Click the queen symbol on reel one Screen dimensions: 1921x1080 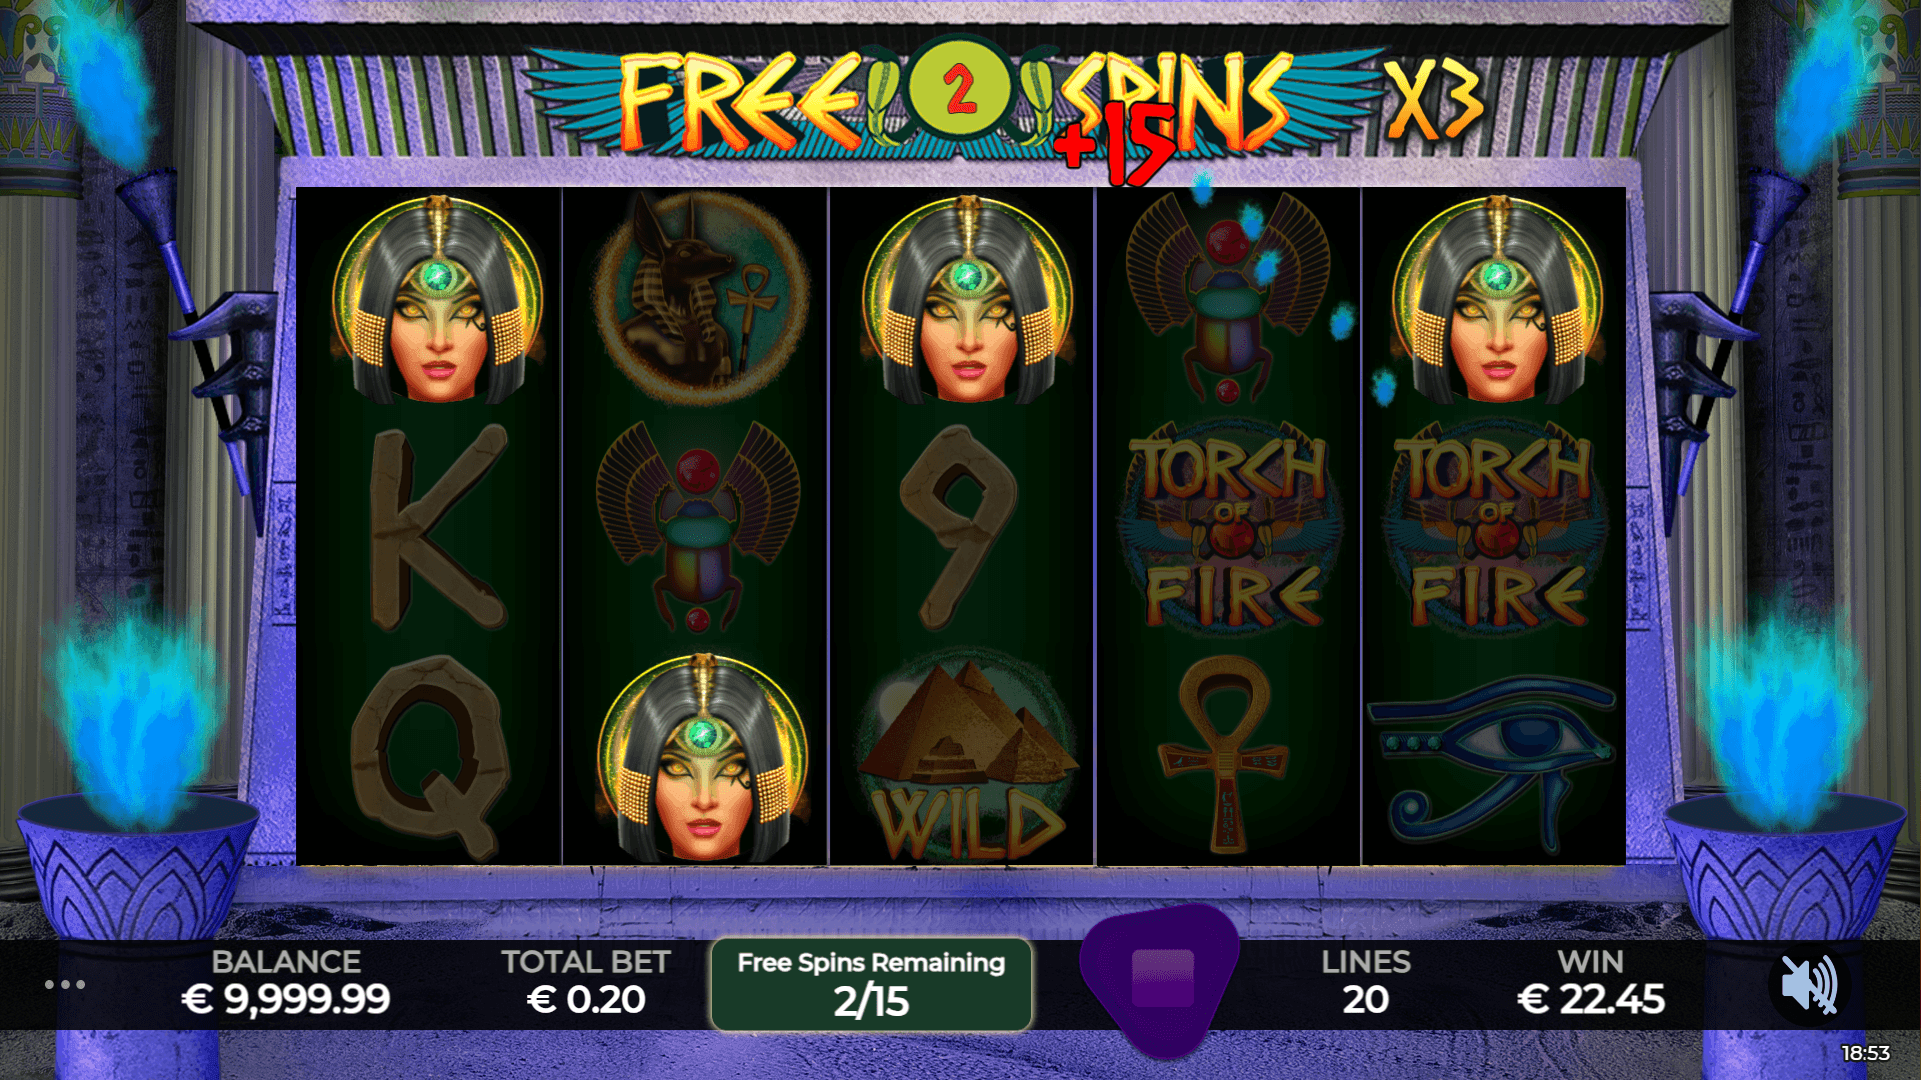click(438, 299)
